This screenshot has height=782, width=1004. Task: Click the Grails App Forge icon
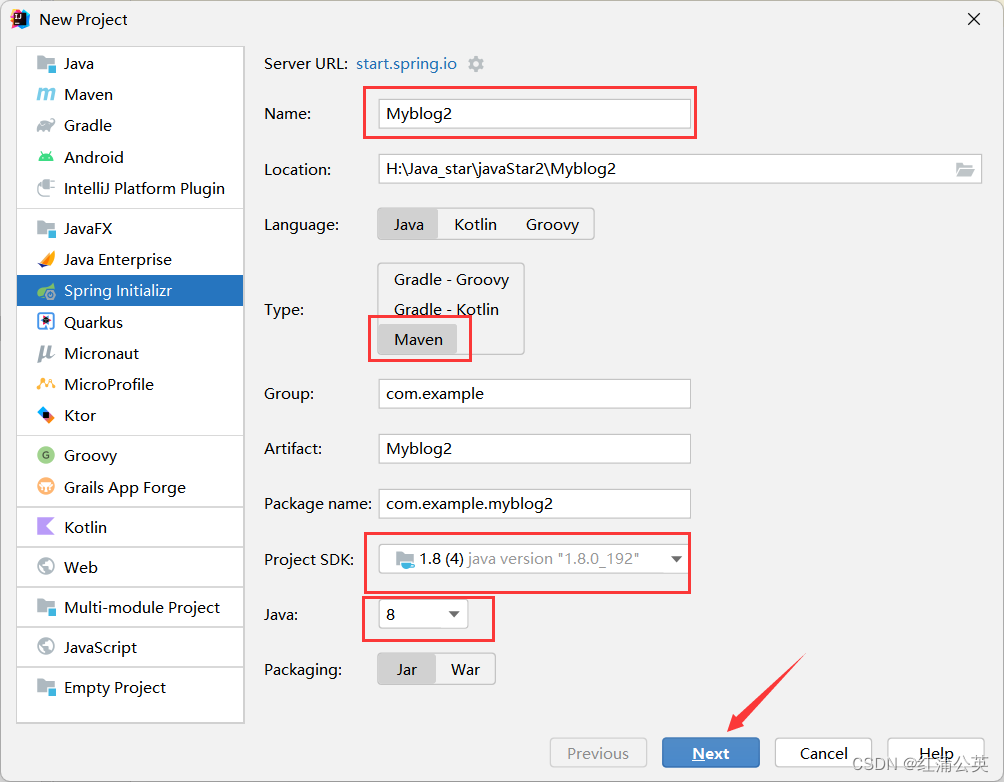point(46,487)
